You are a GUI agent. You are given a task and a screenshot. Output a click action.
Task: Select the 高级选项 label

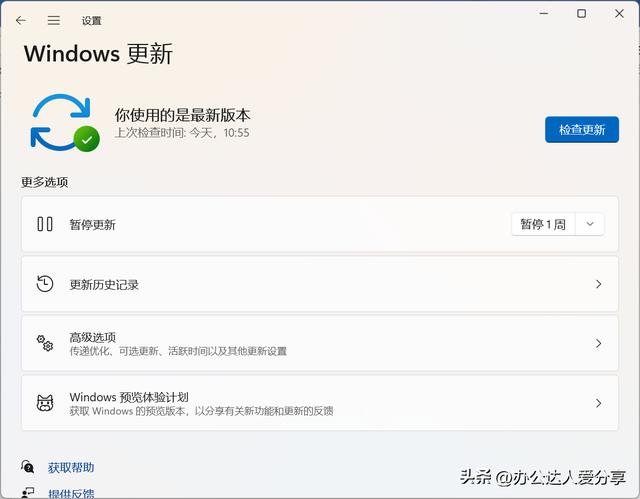pos(93,337)
